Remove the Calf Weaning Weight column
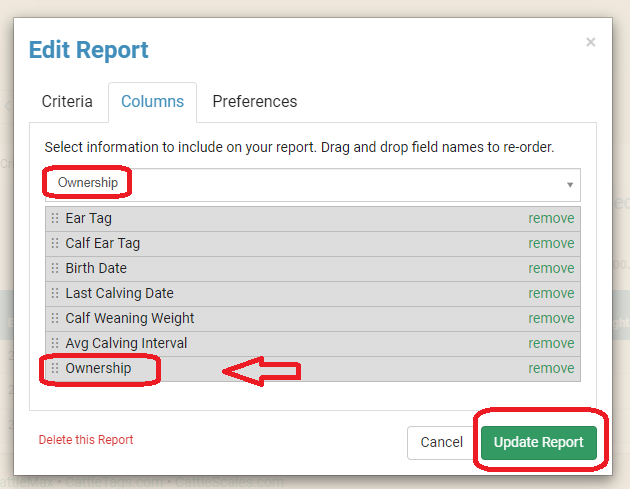Viewport: 630px width, 489px height. 551,318
